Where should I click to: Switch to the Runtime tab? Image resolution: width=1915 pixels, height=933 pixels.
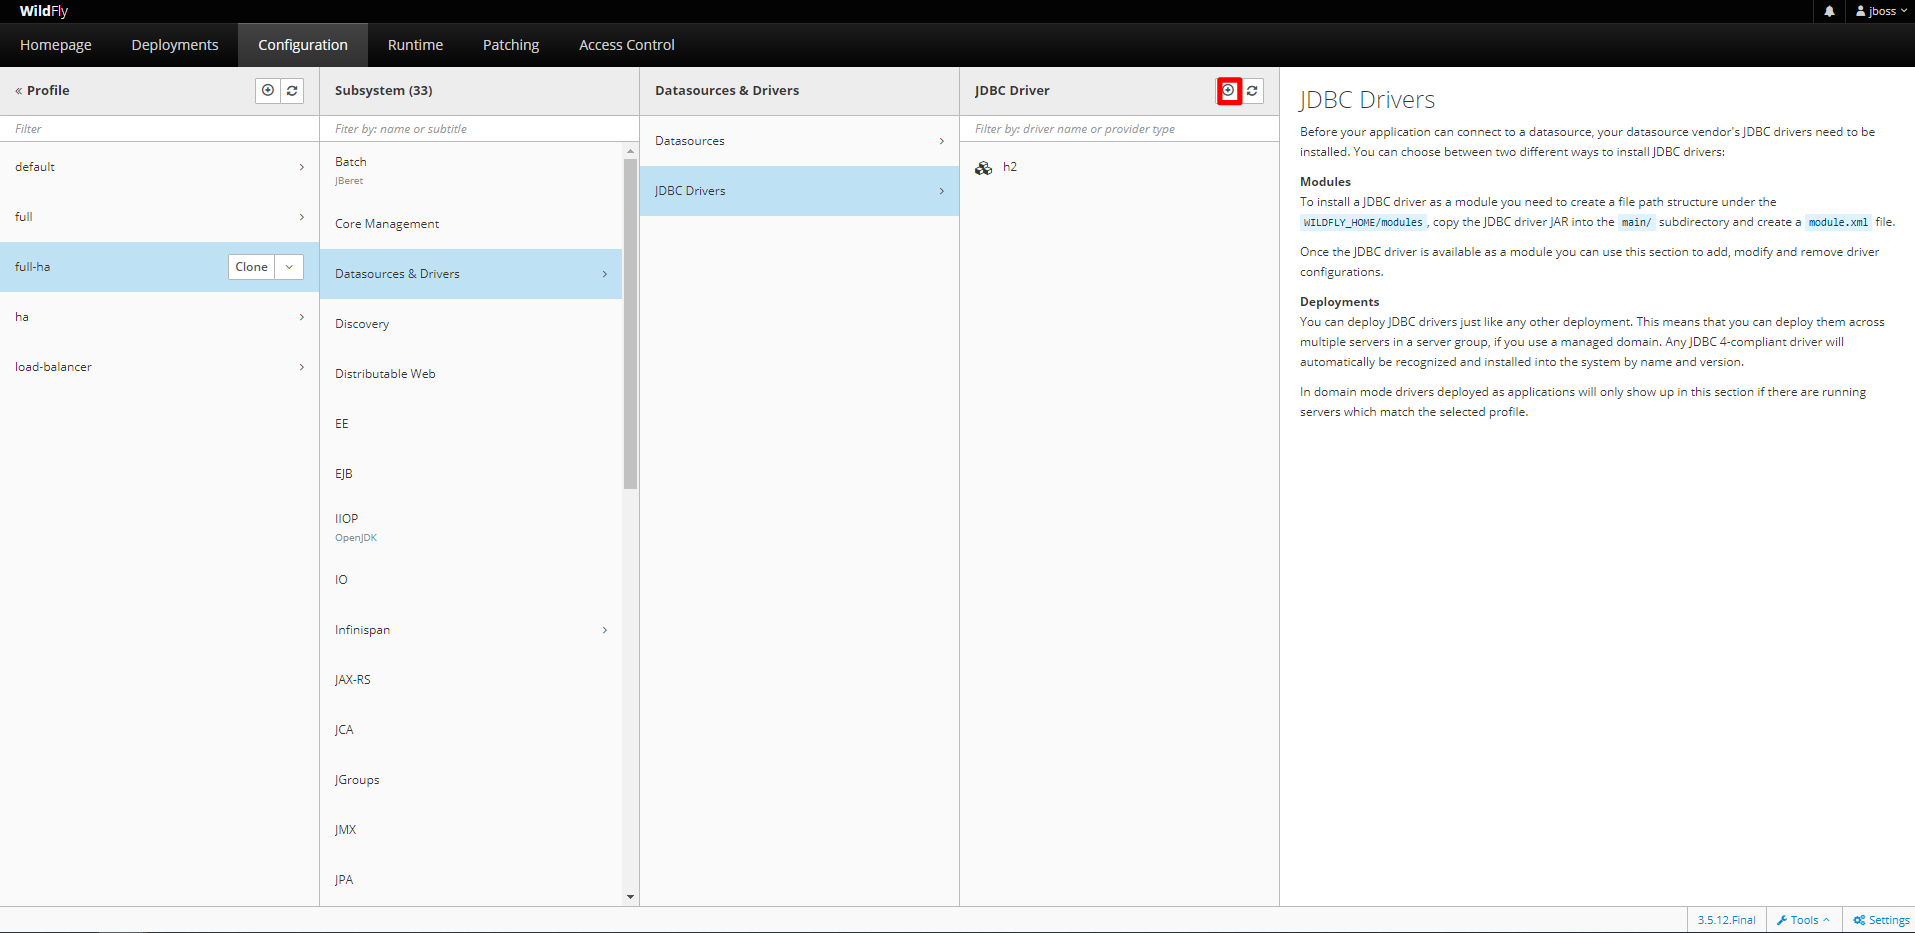click(x=415, y=45)
